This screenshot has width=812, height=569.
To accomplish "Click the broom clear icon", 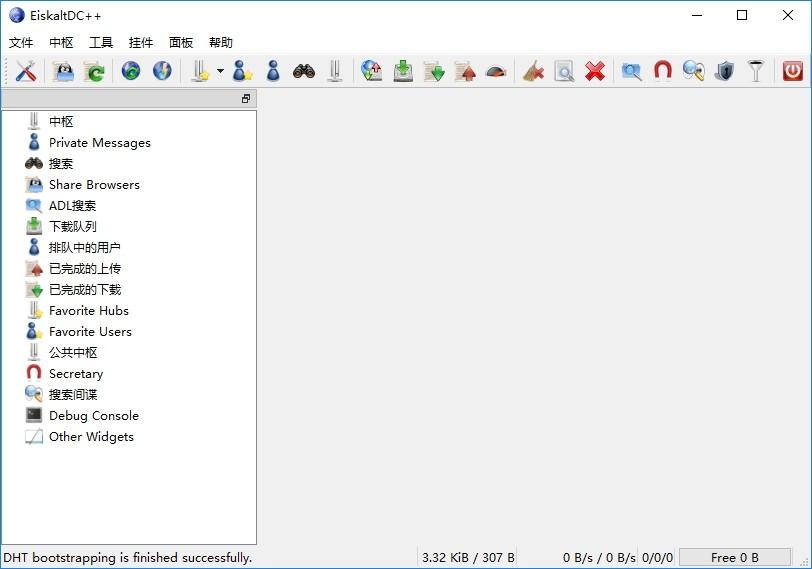I will click(x=533, y=71).
